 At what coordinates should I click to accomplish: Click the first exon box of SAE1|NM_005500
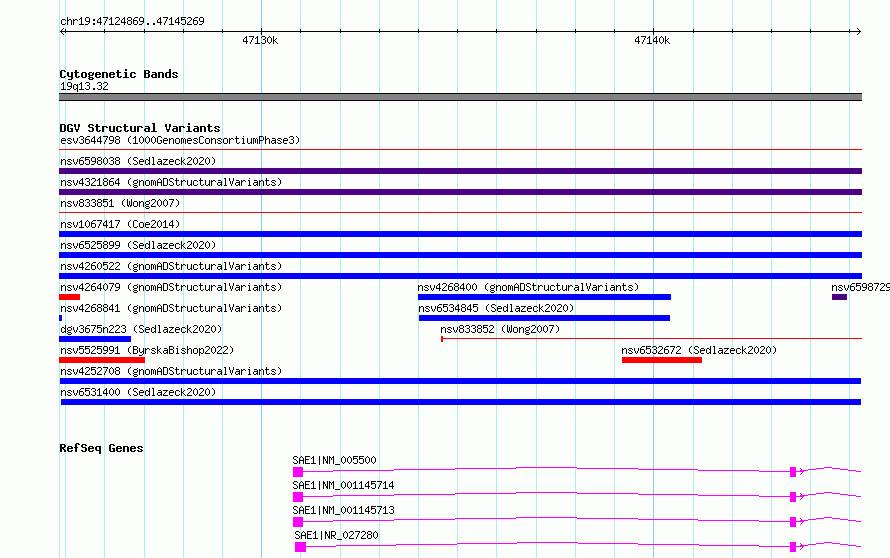pos(298,472)
